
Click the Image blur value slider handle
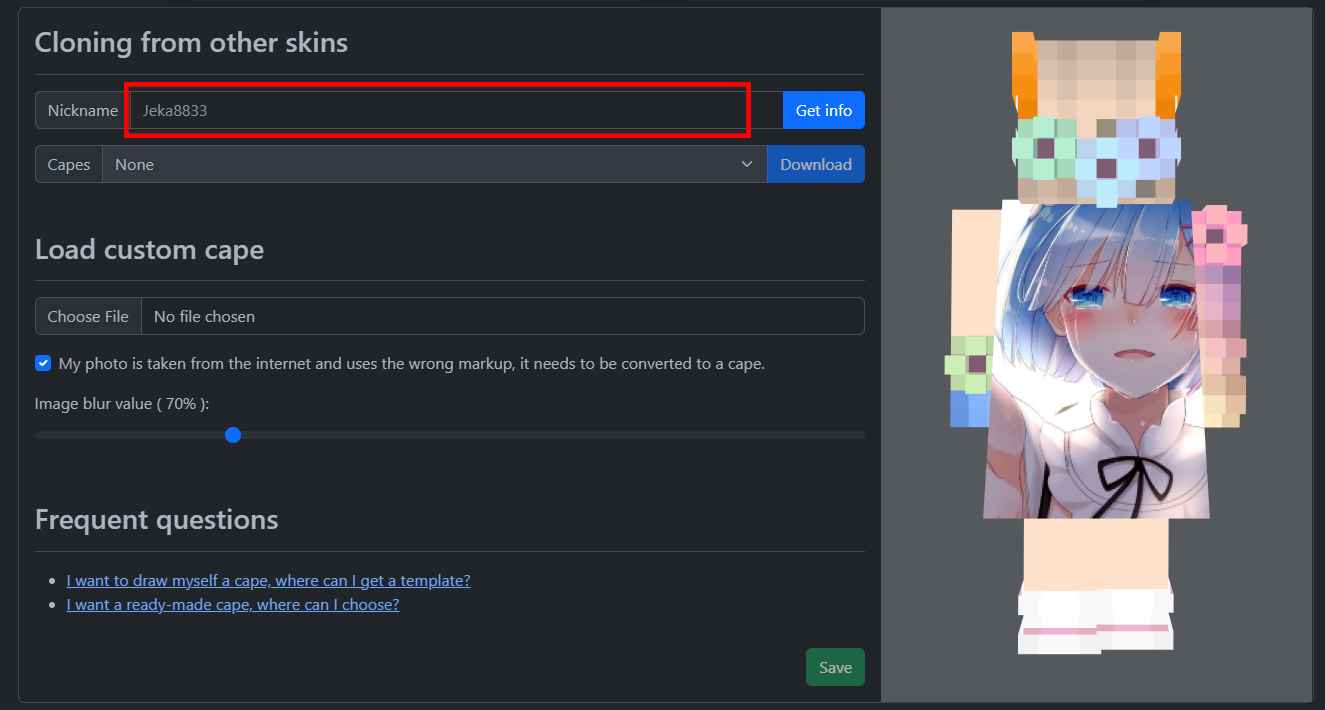coord(233,435)
